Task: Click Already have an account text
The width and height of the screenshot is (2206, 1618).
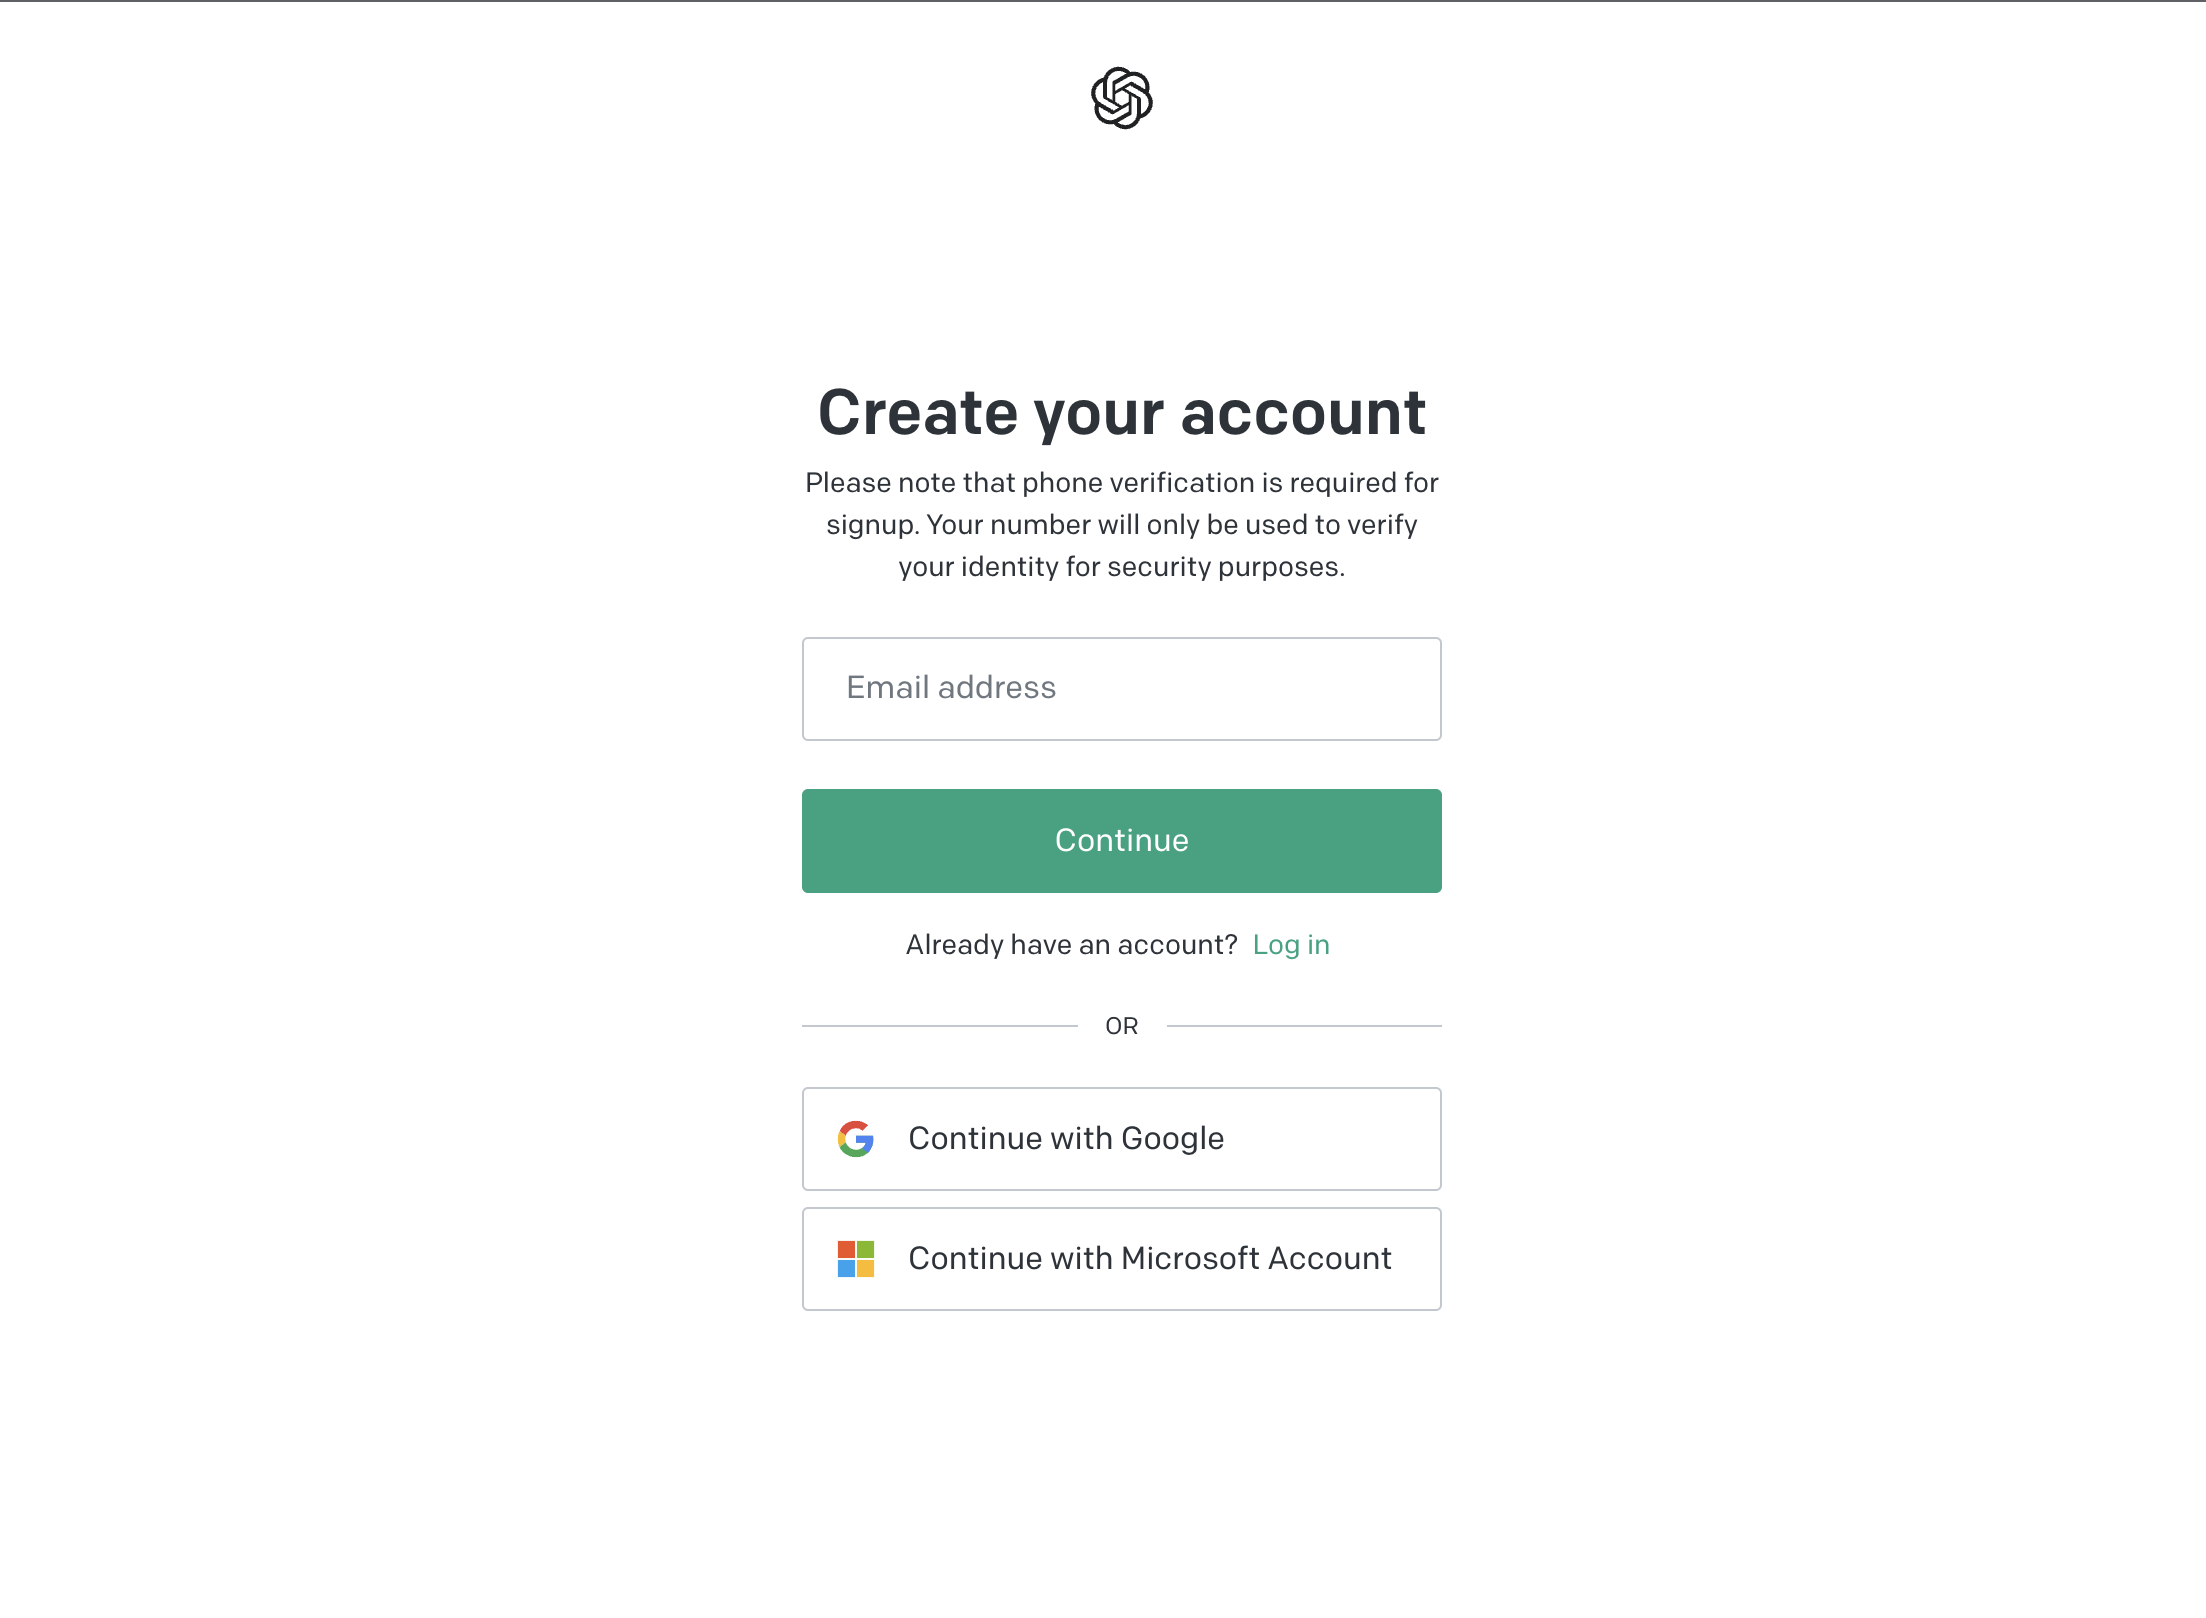Action: pos(1072,944)
